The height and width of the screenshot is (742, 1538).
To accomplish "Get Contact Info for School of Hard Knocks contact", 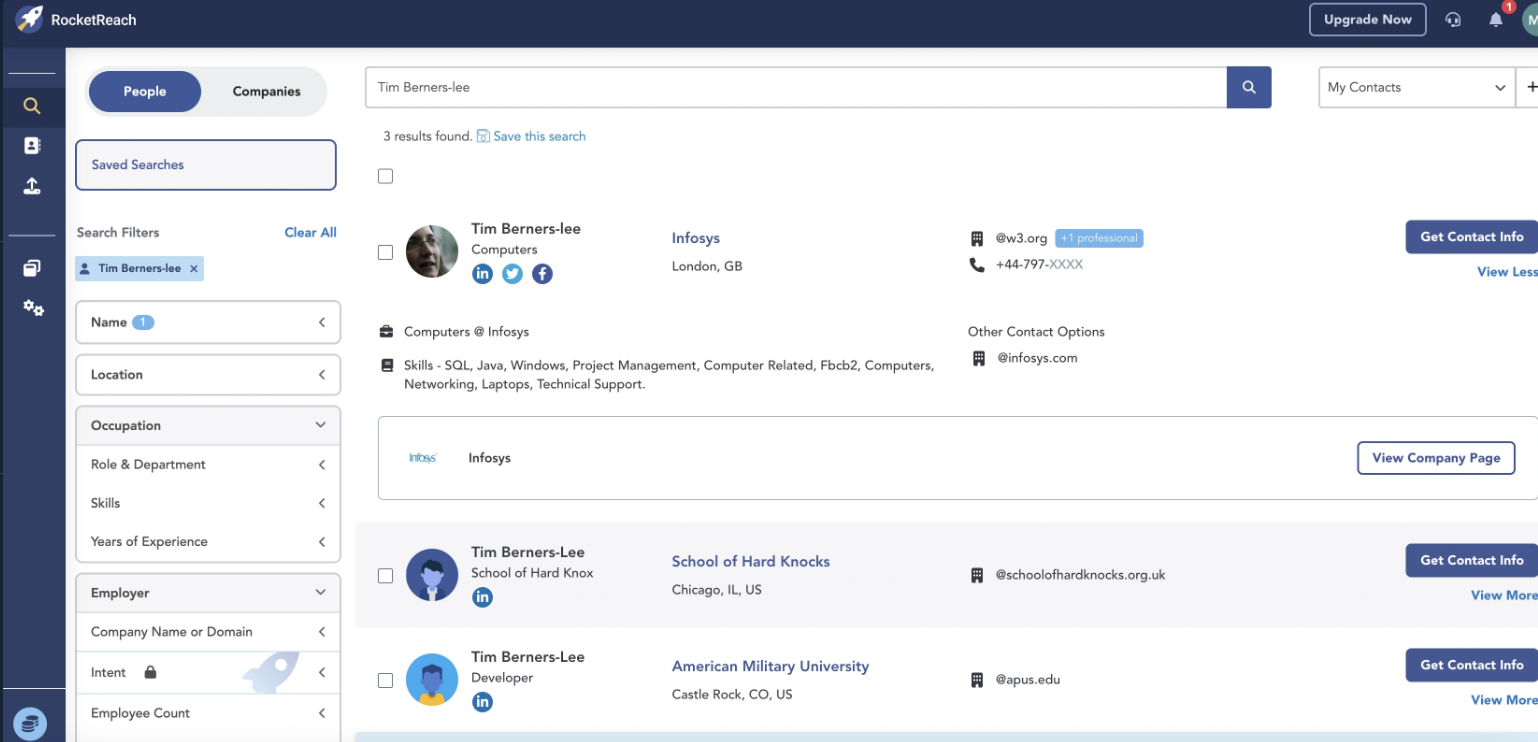I will click(x=1471, y=560).
